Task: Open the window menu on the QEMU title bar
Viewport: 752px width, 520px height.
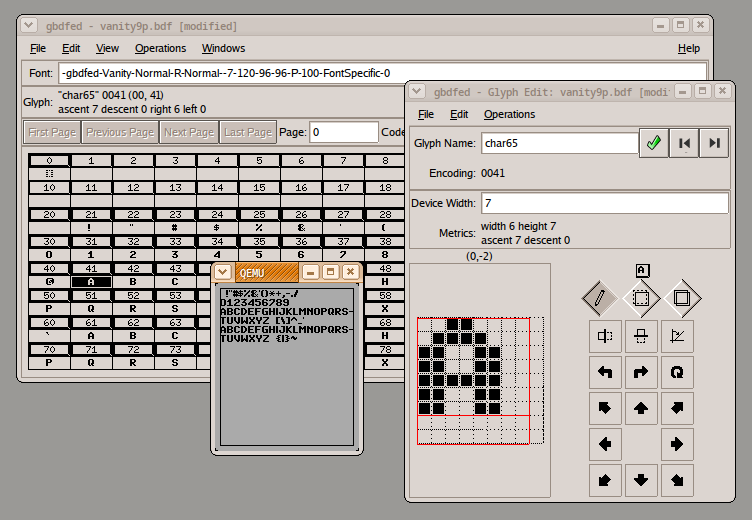Action: click(223, 272)
